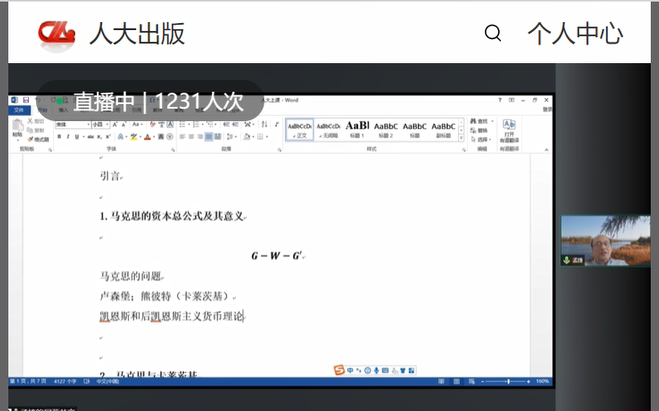659x411 pixels.
Task: Align text left
Action: click(x=182, y=137)
